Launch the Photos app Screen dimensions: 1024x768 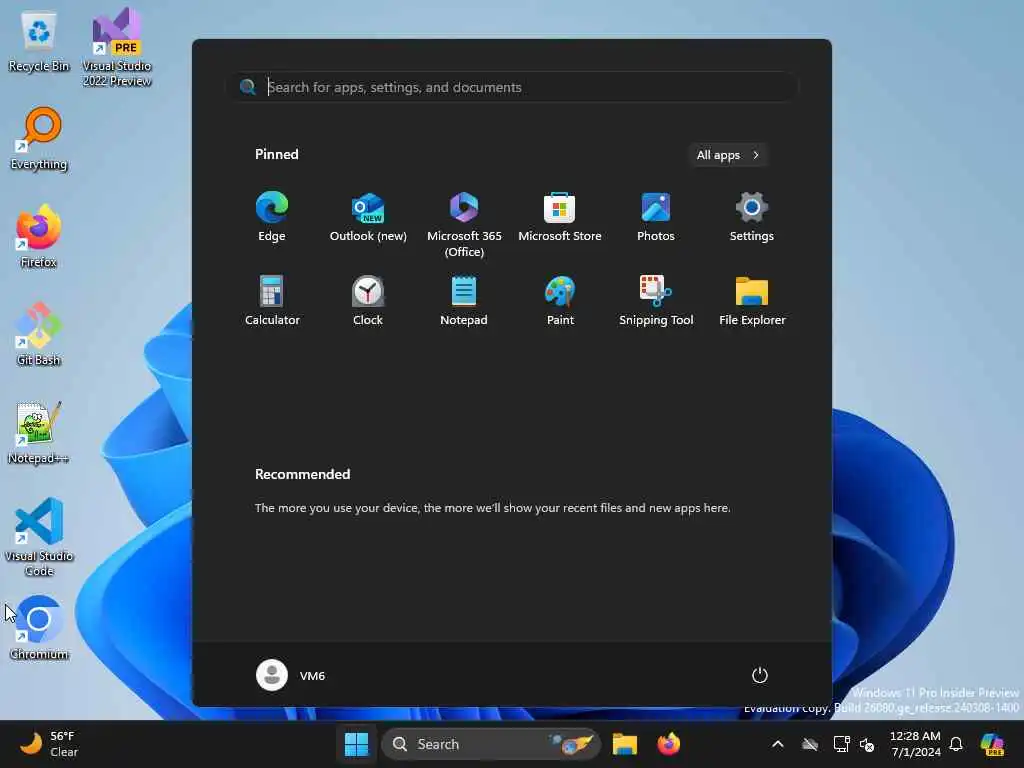656,217
